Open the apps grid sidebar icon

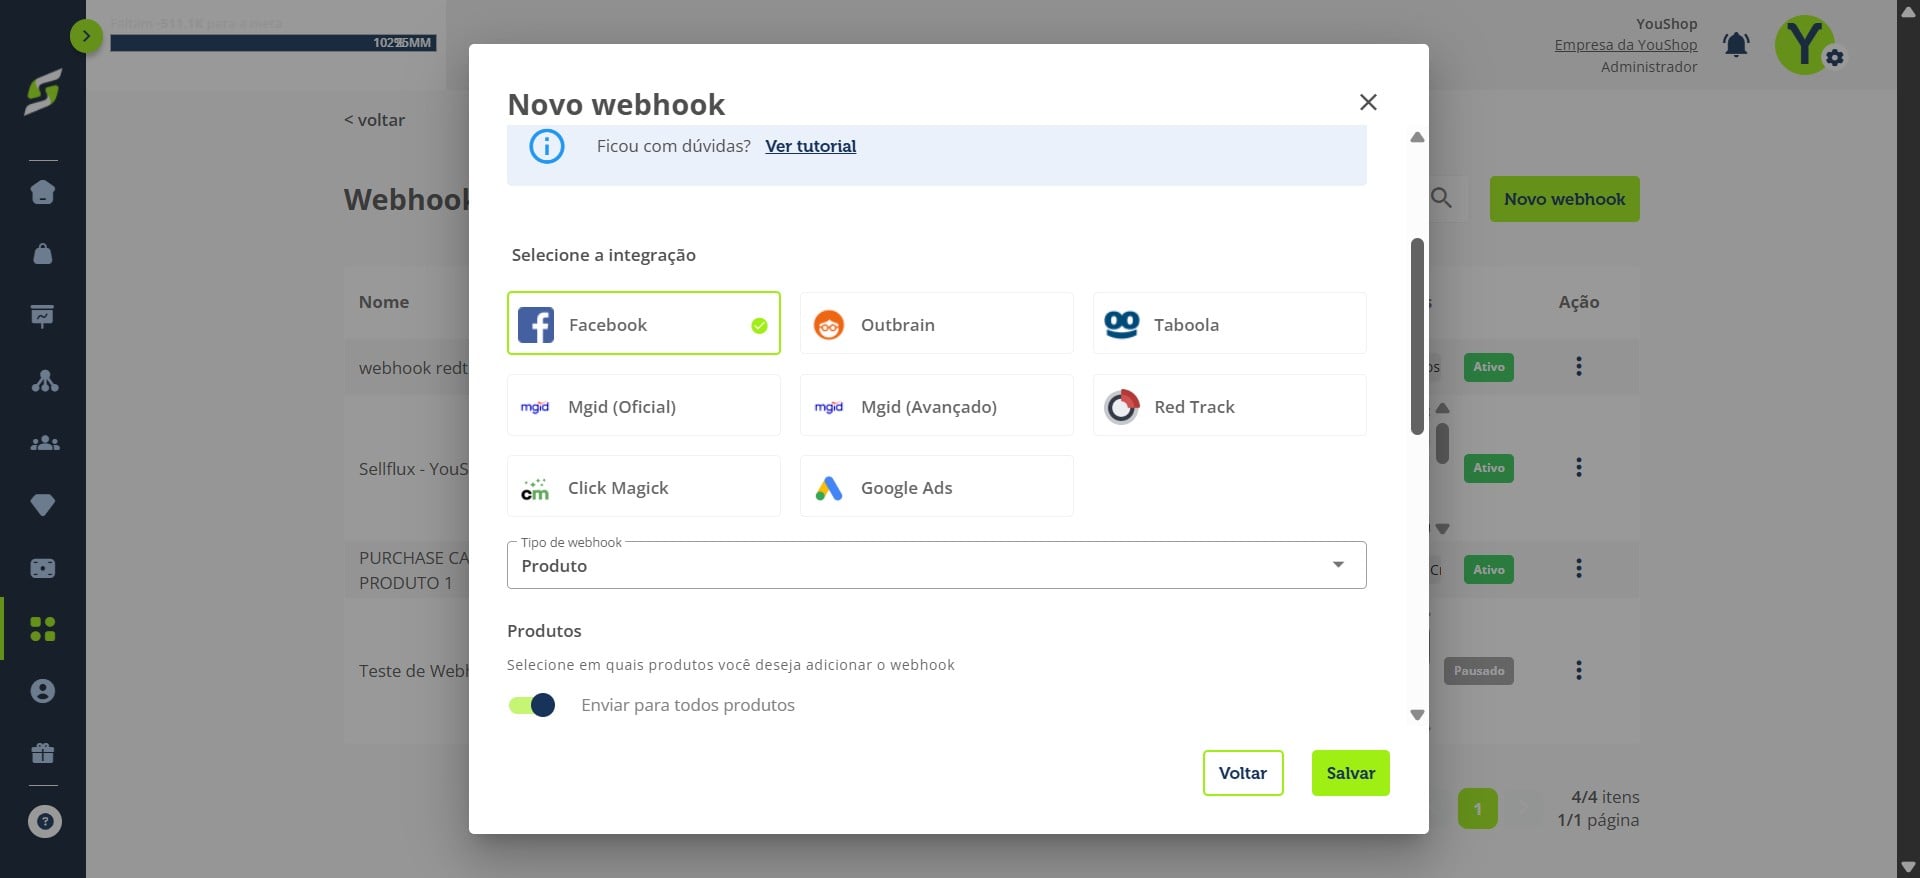tap(43, 629)
